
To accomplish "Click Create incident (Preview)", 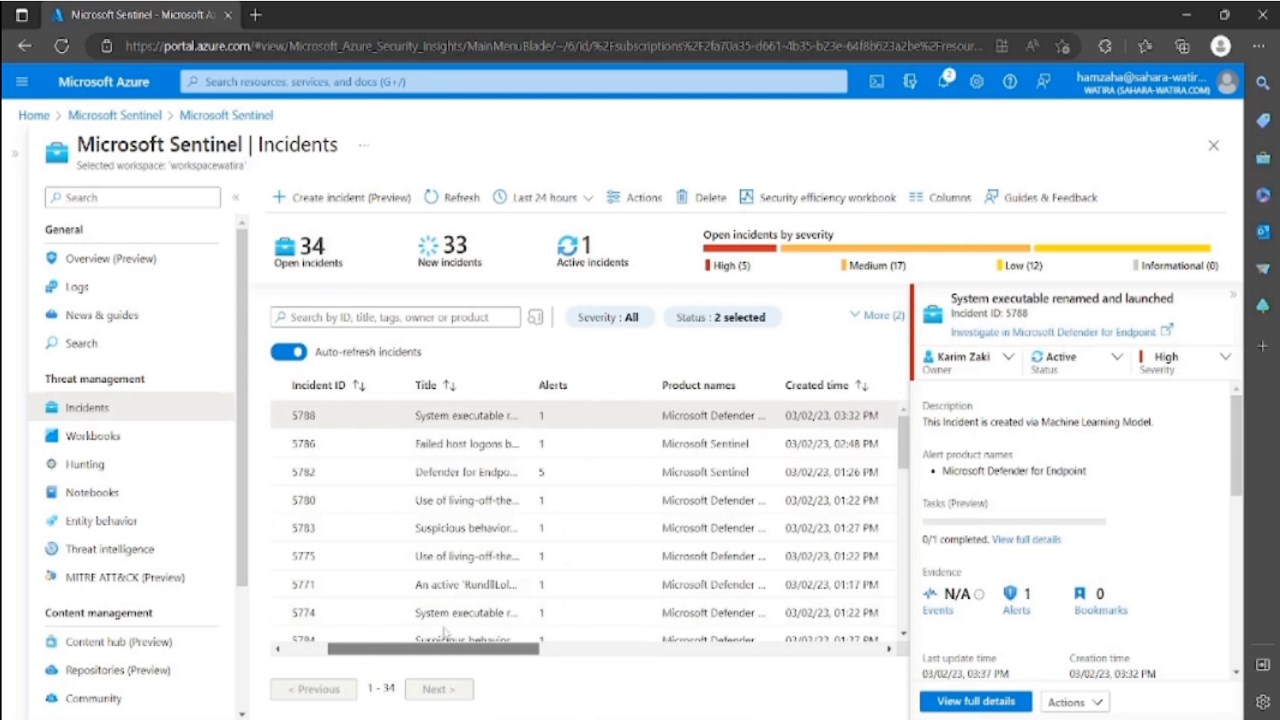I will [x=341, y=198].
